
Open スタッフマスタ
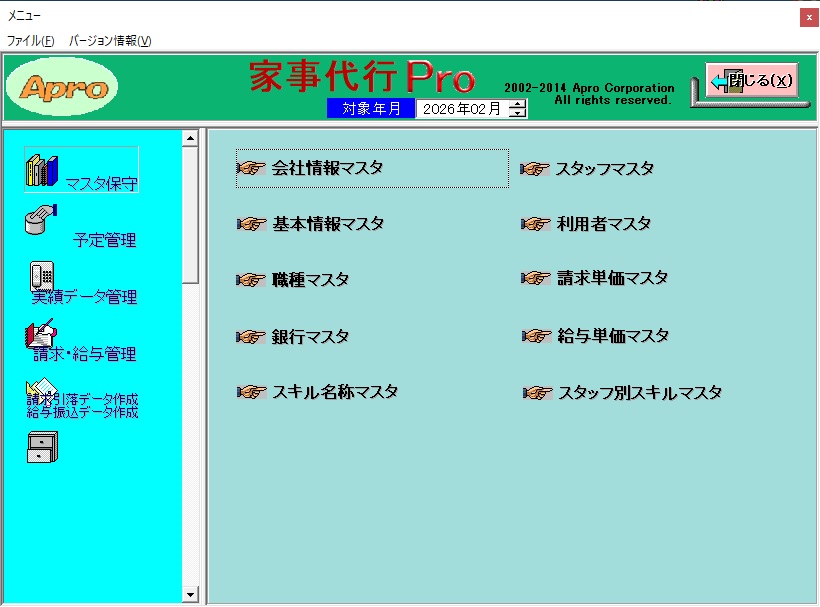(604, 169)
